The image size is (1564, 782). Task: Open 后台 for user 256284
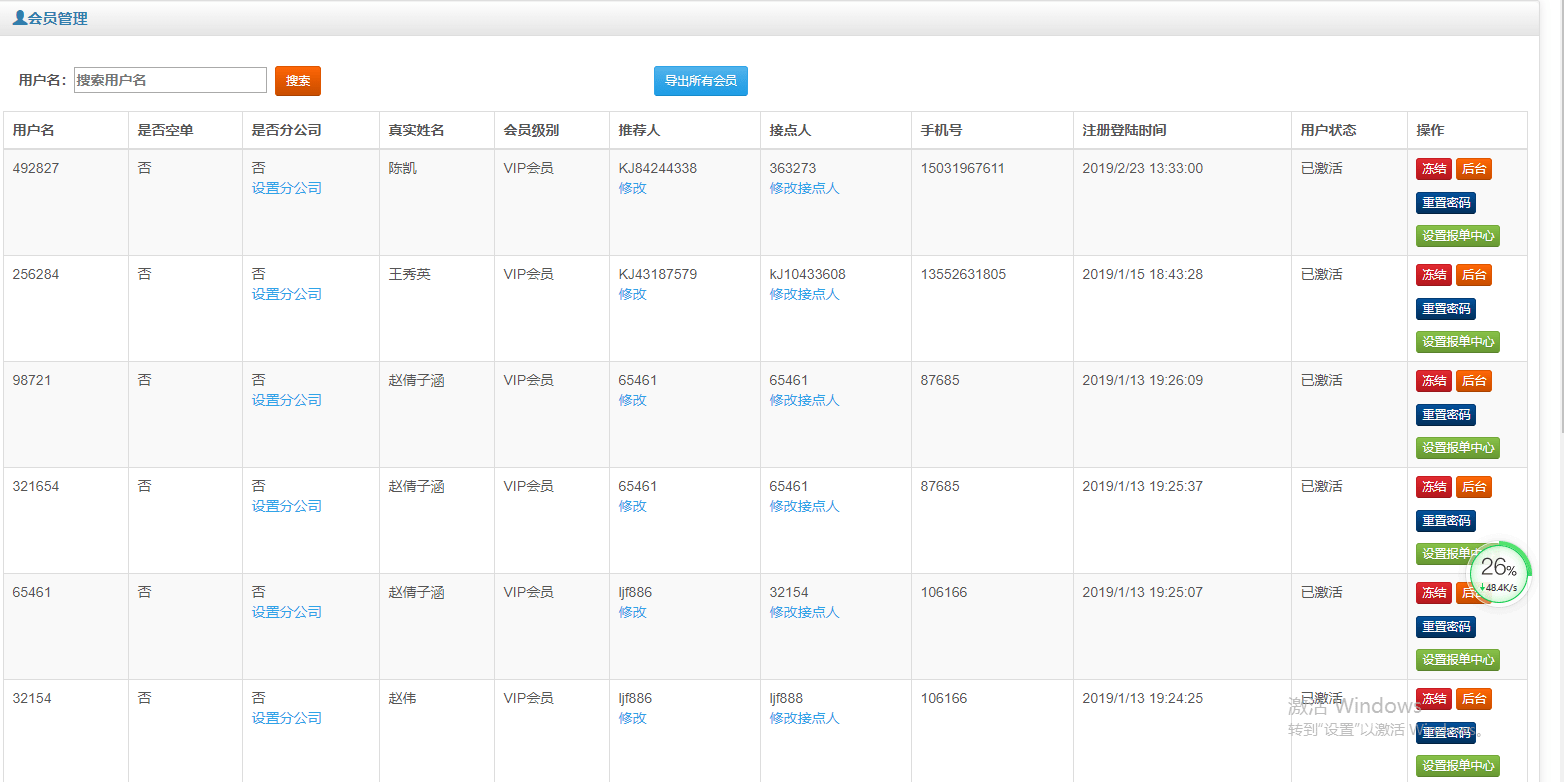click(x=1474, y=275)
